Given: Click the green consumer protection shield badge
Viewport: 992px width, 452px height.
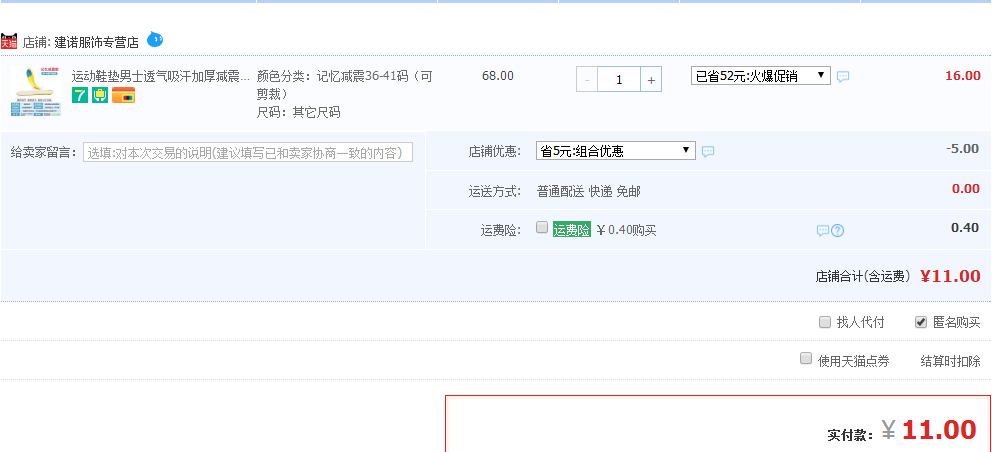Looking at the screenshot, I should click(x=100, y=95).
